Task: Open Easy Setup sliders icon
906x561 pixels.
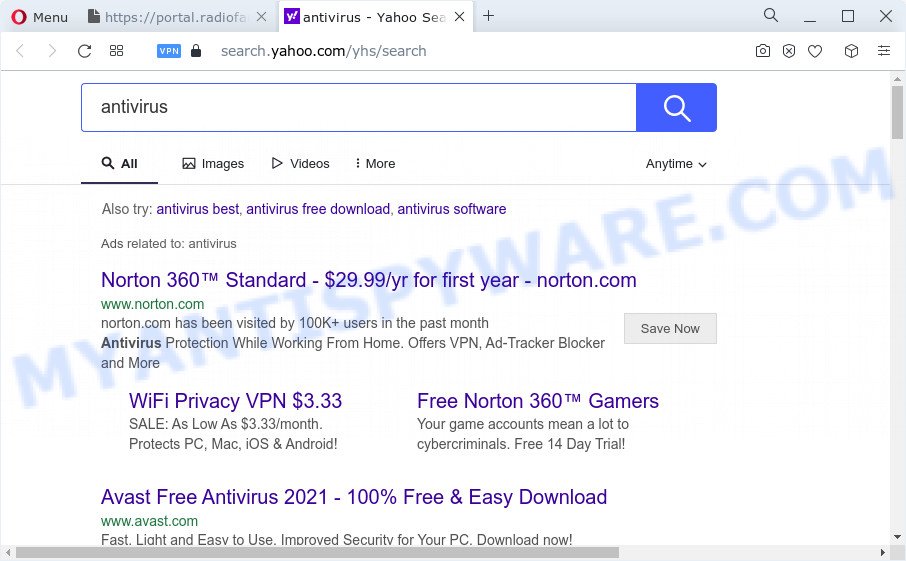Action: (x=884, y=51)
